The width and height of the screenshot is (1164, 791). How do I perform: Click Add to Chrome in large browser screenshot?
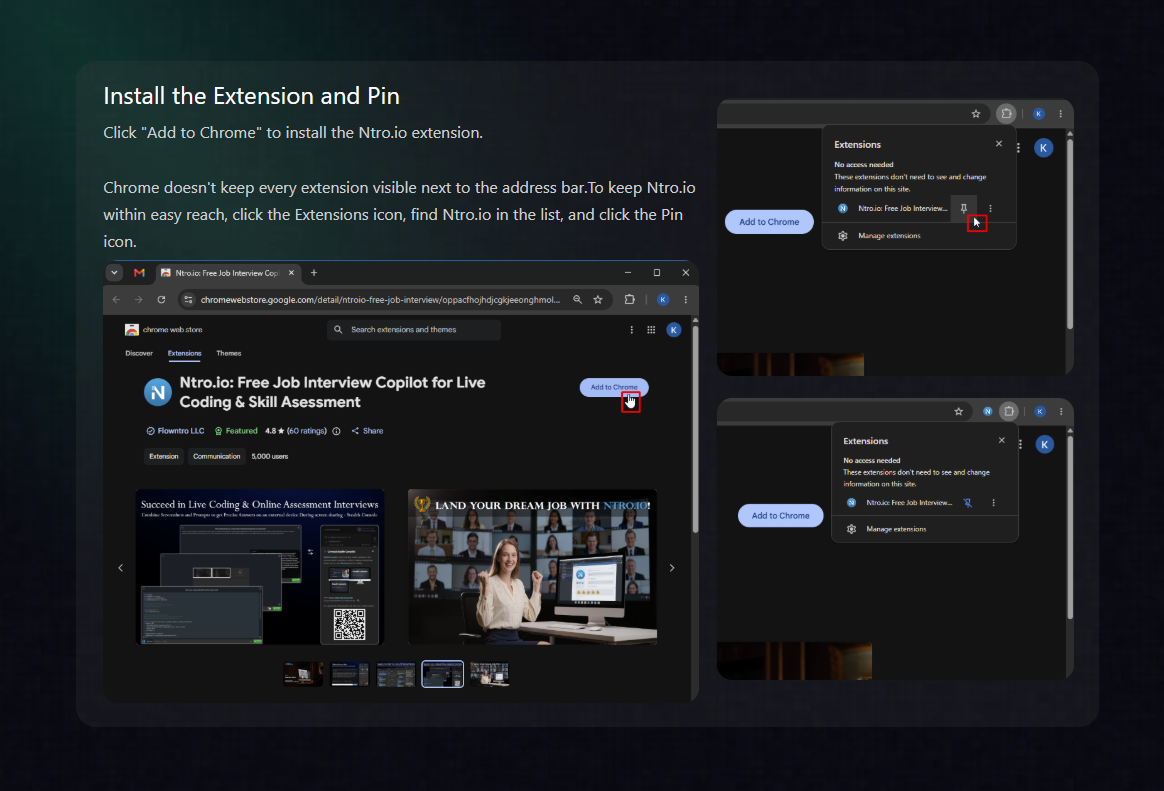point(614,387)
